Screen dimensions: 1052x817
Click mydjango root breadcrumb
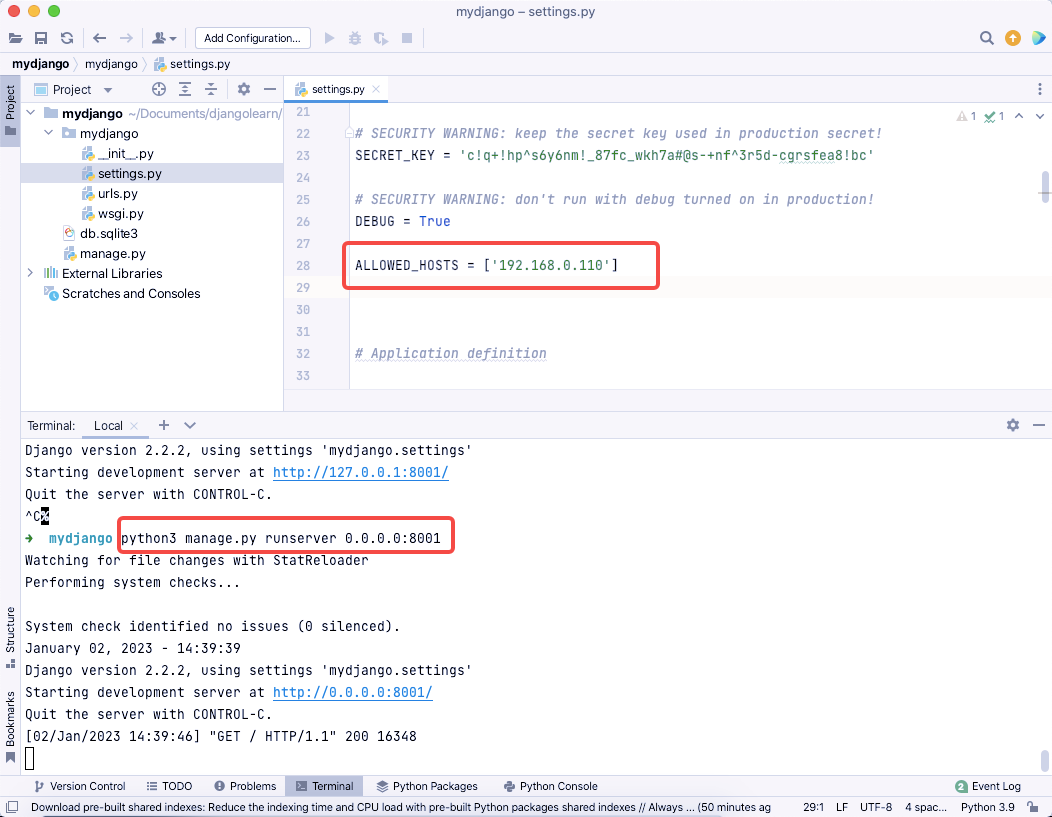click(40, 64)
